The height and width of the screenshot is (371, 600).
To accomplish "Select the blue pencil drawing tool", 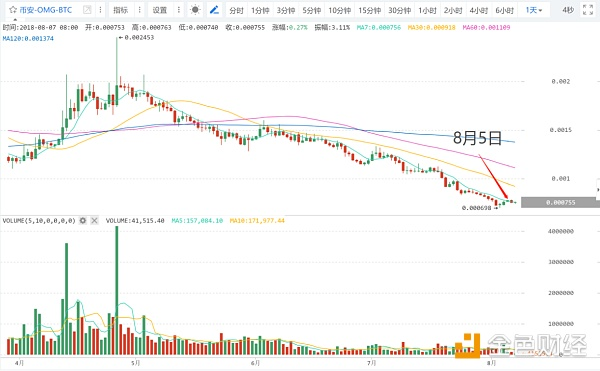I will pos(214,10).
